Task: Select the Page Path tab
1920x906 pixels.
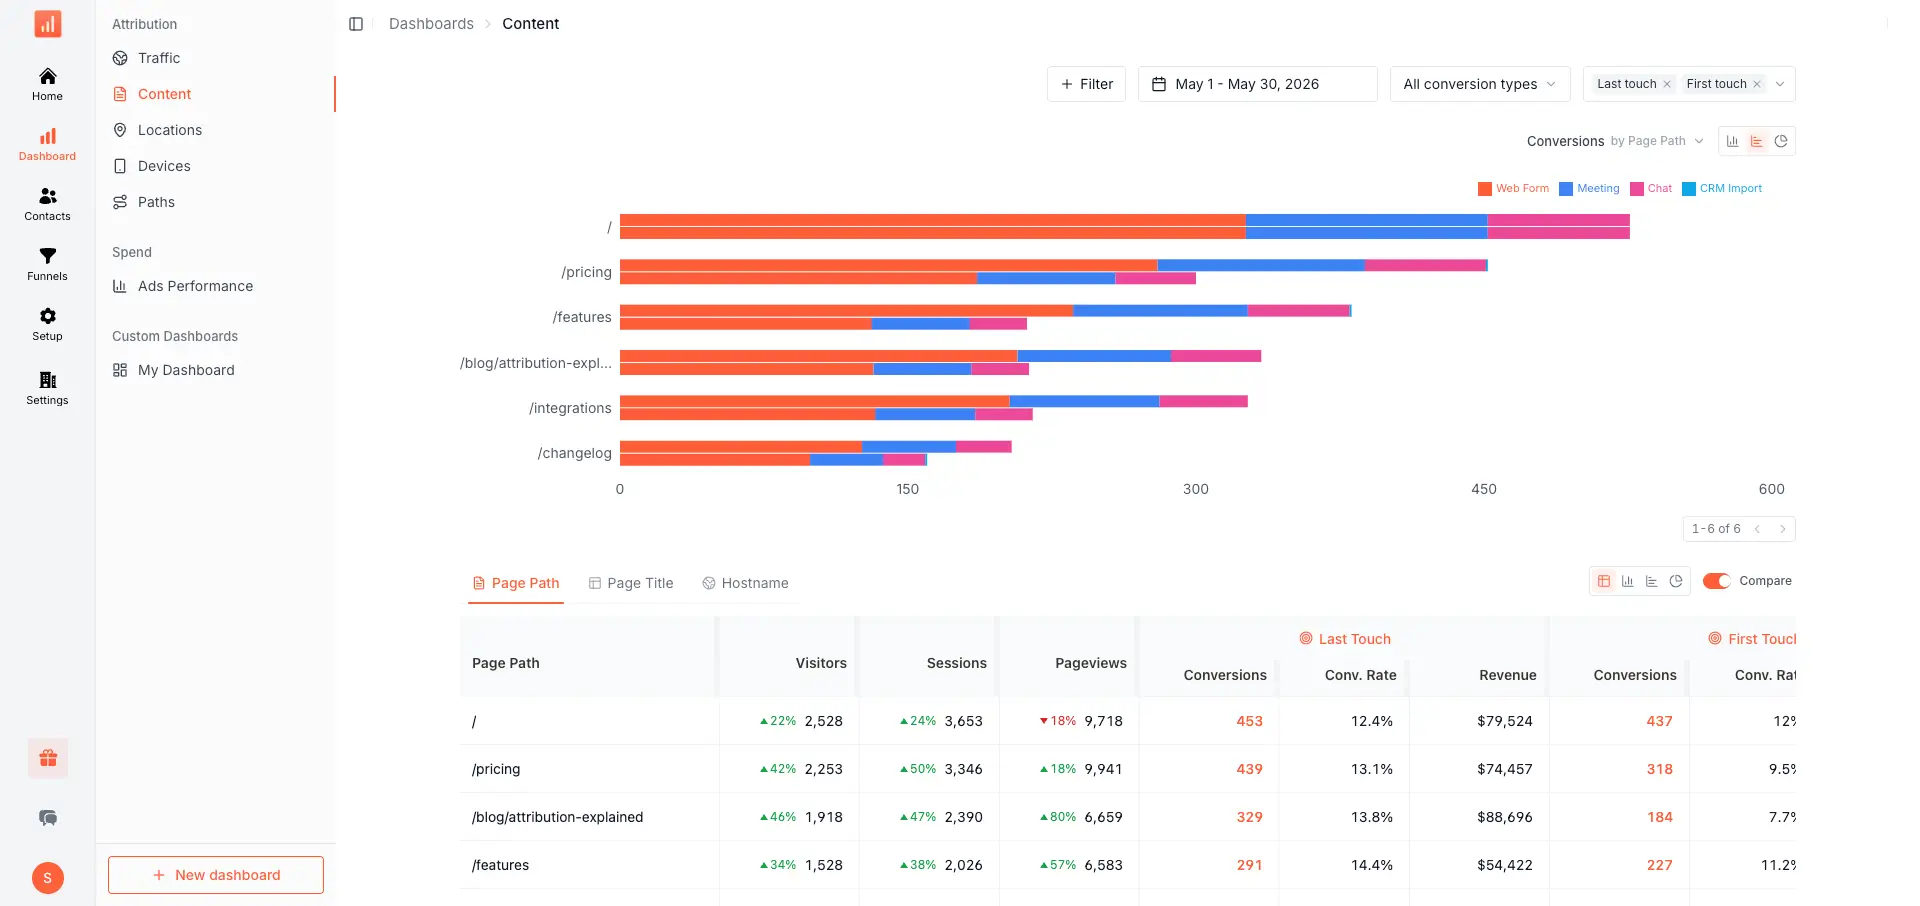Action: coord(516,583)
